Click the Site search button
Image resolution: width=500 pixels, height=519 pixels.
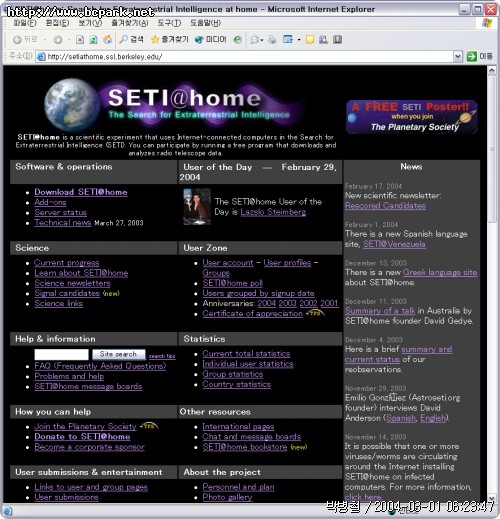coord(118,354)
